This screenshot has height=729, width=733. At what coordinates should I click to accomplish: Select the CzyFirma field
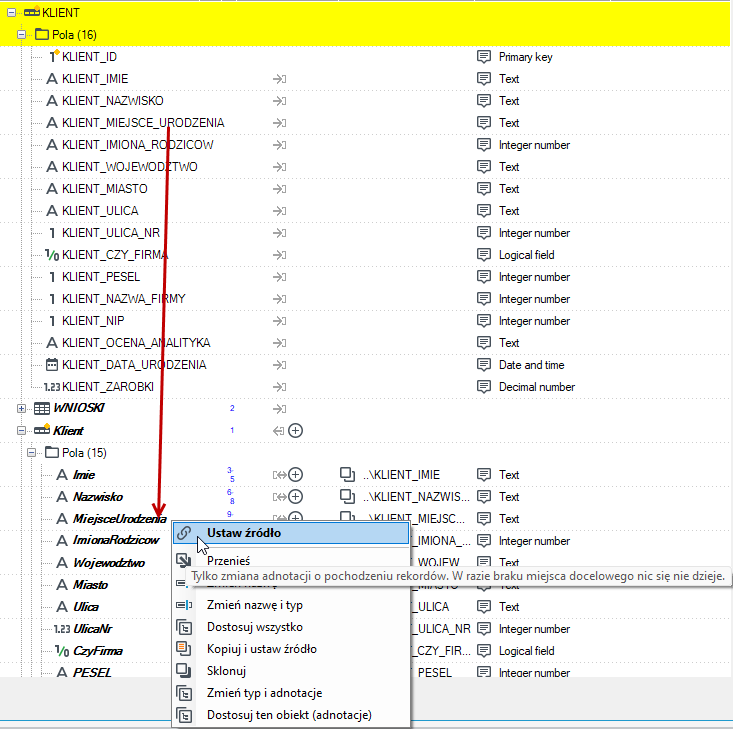pos(98,651)
